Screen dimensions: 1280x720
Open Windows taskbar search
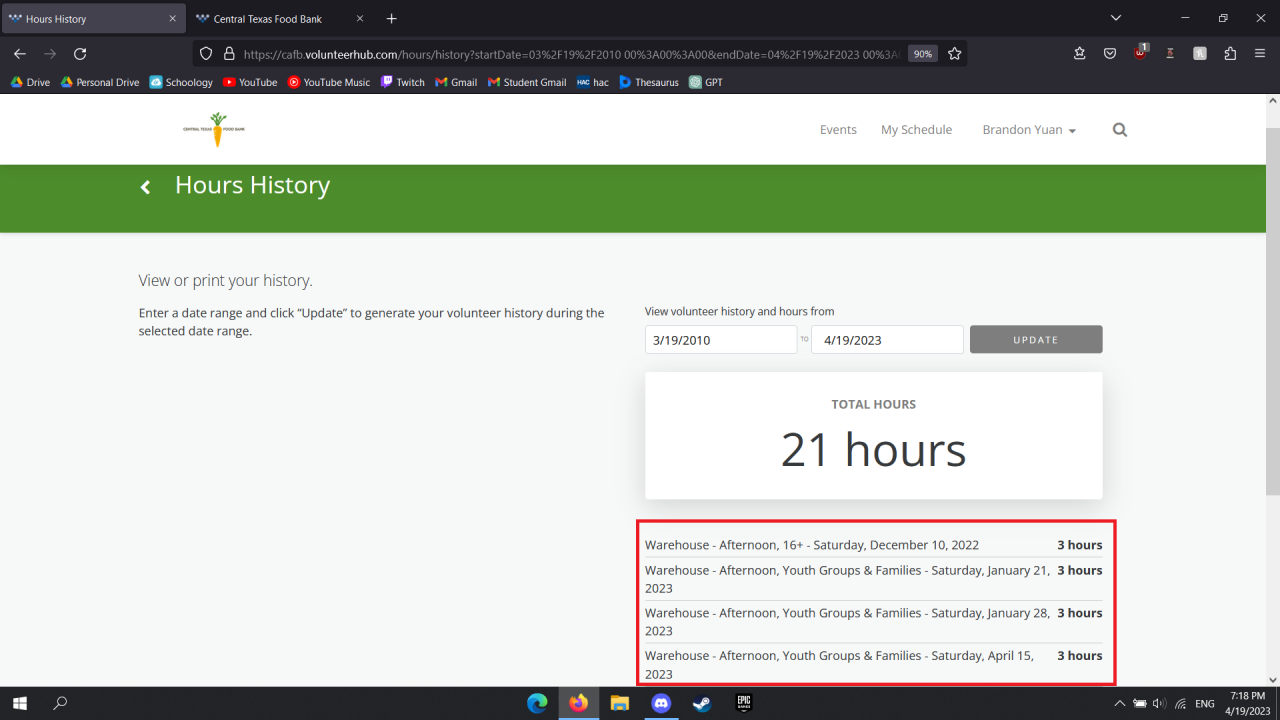[x=60, y=703]
